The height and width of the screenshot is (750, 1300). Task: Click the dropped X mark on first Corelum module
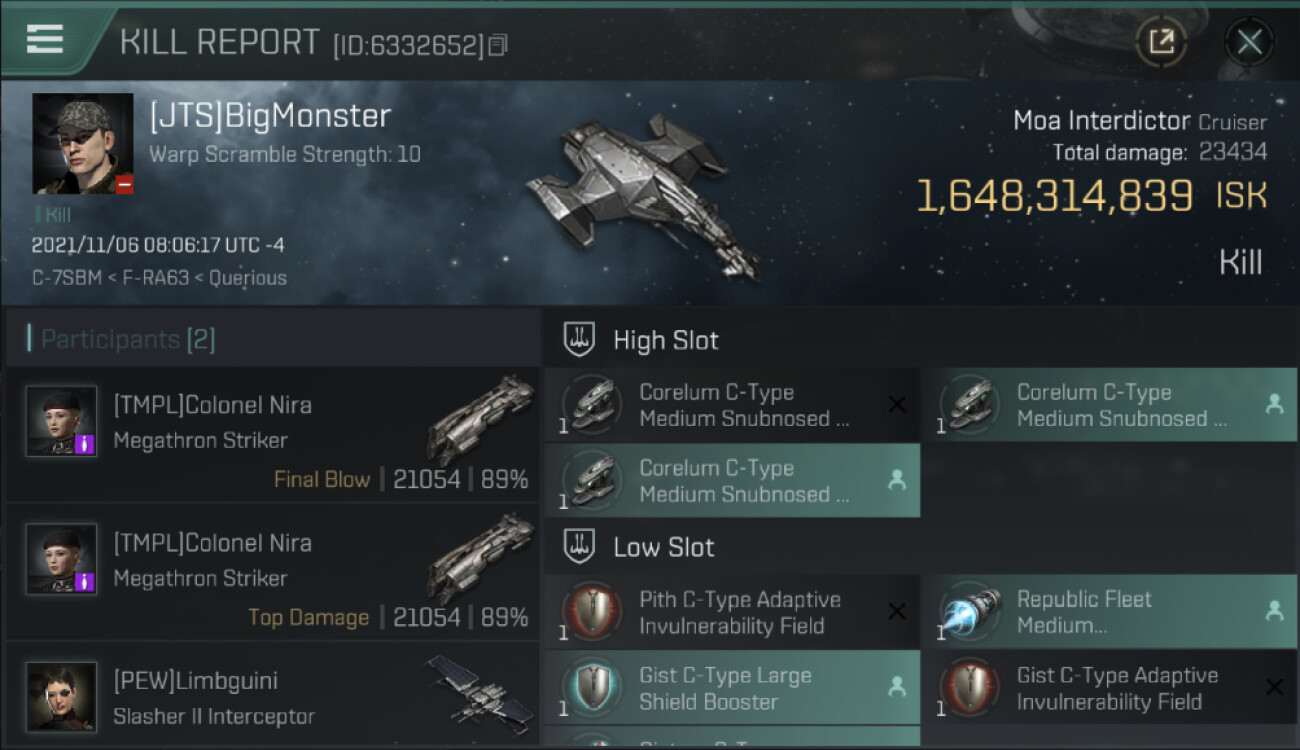[897, 404]
